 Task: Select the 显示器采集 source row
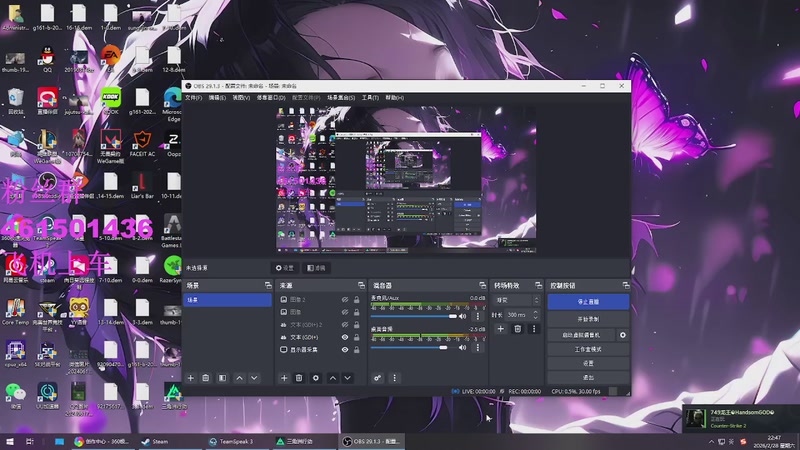[x=321, y=349]
